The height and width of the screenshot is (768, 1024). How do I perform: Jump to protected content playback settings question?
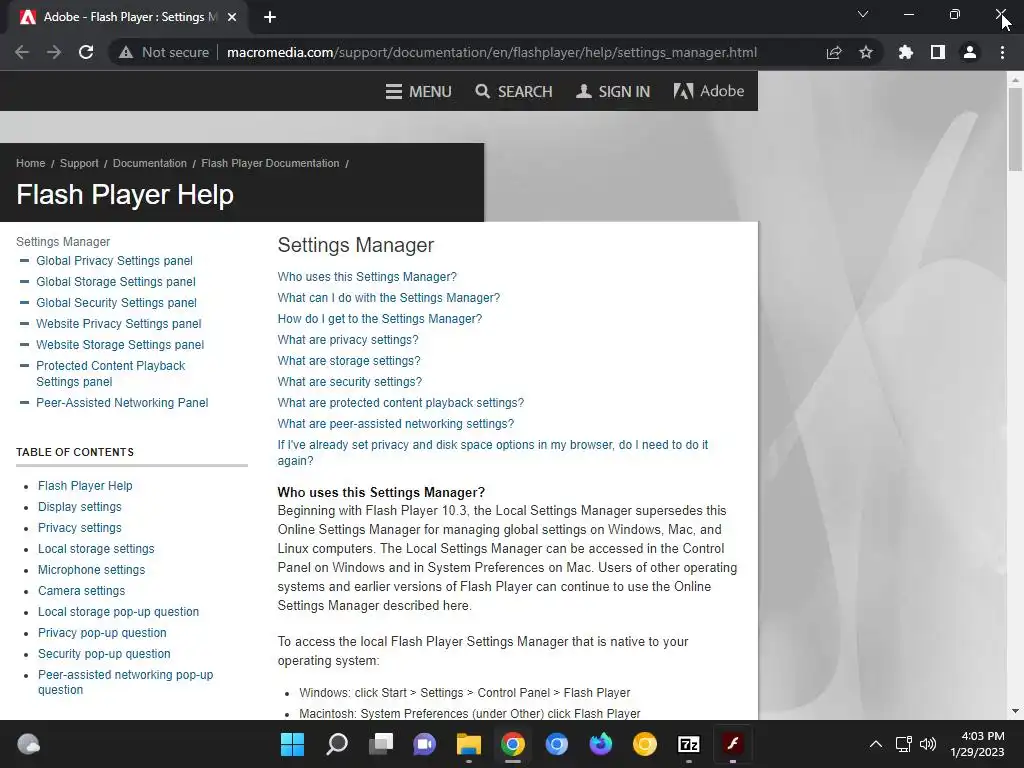pyautogui.click(x=400, y=402)
